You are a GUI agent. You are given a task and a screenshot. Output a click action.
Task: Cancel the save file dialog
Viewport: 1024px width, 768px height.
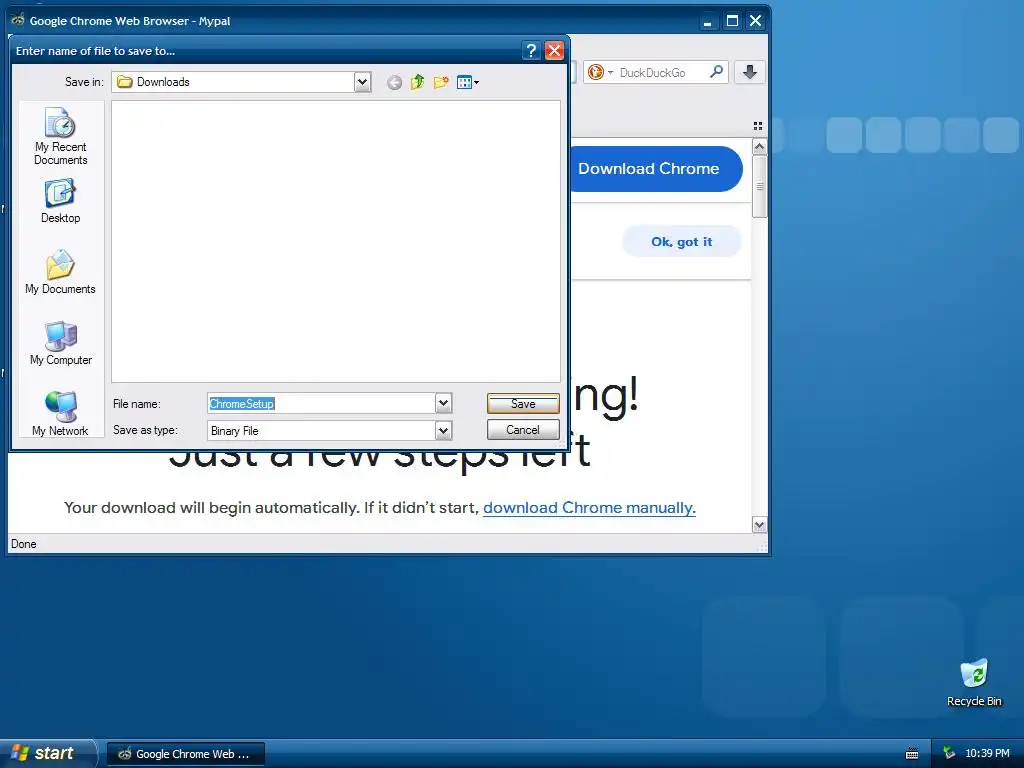[523, 430]
